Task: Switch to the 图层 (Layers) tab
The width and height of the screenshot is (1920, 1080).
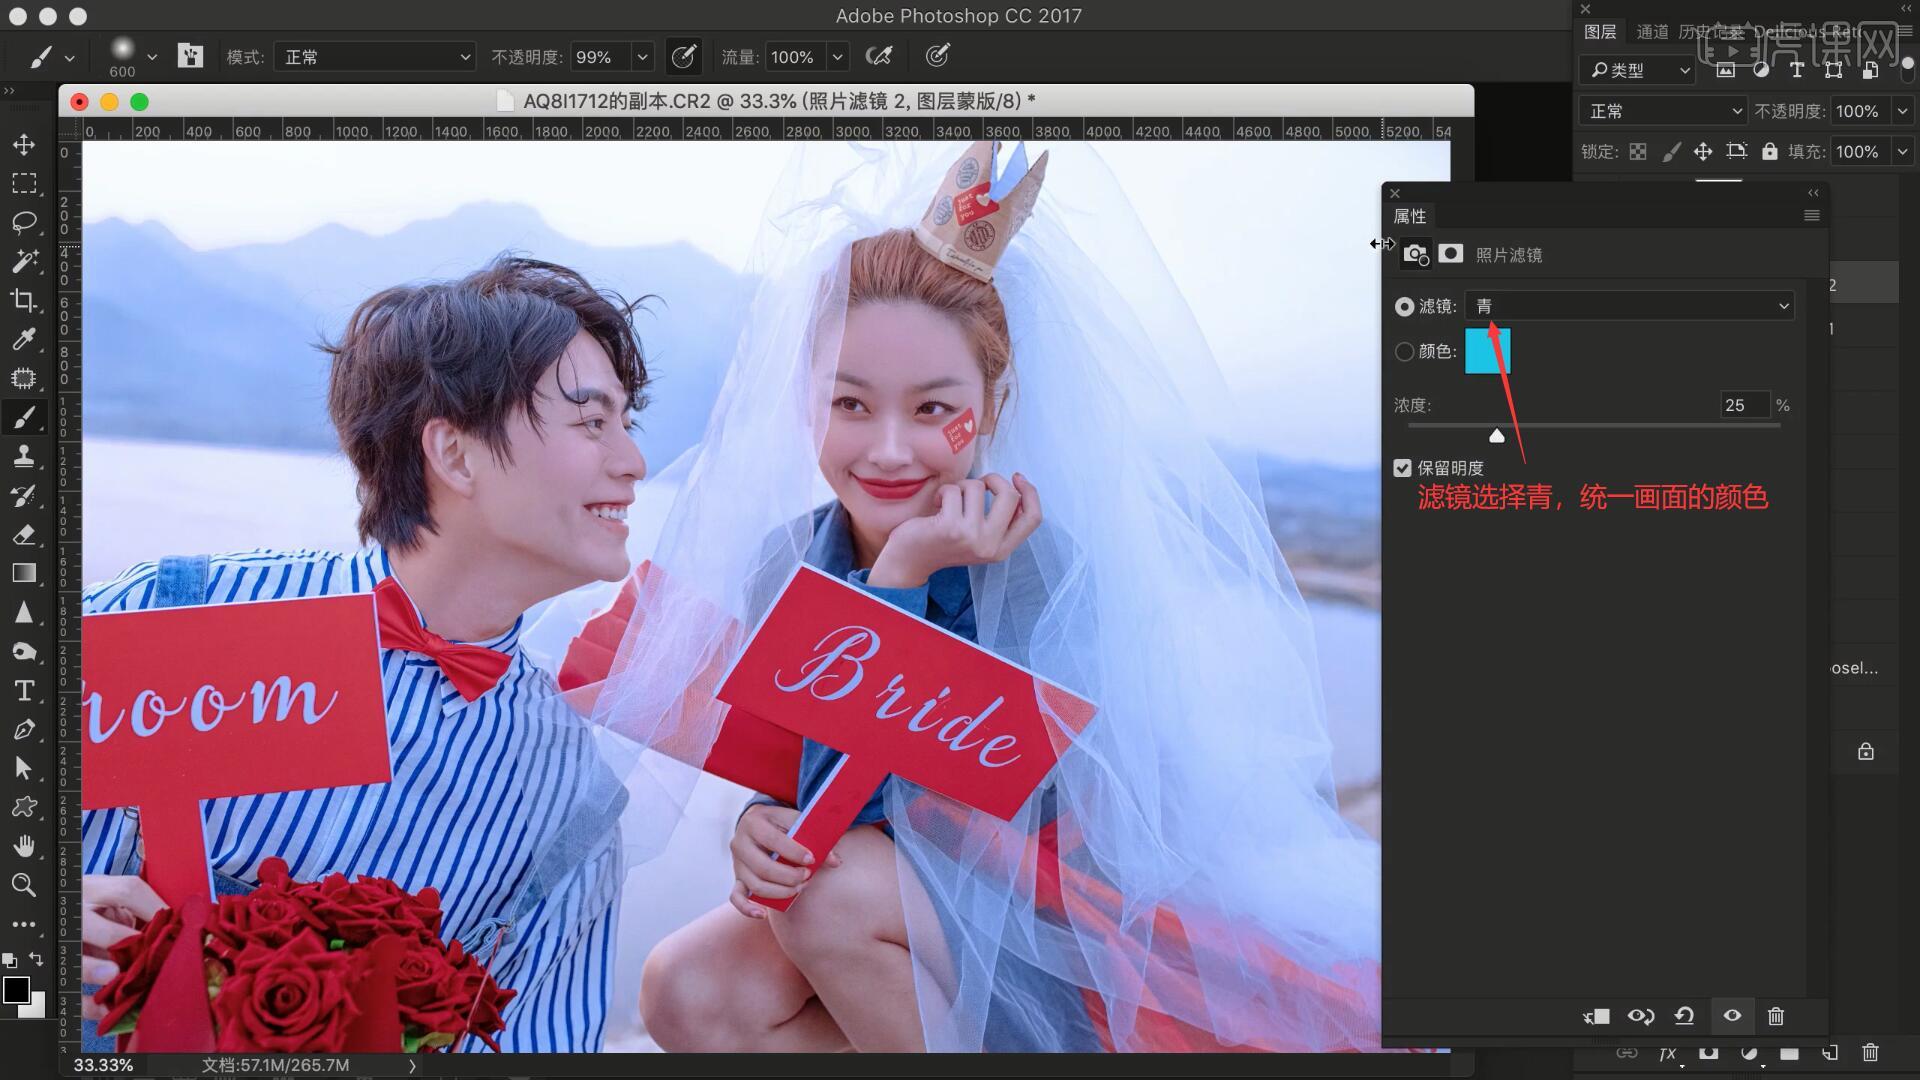Action: click(x=1600, y=32)
